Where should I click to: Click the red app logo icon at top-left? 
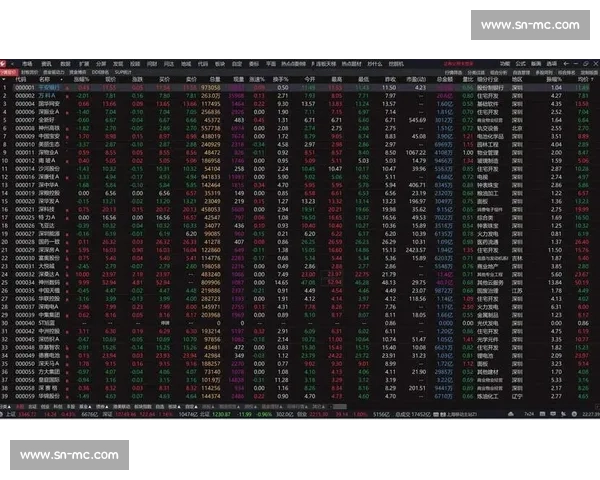3,64
